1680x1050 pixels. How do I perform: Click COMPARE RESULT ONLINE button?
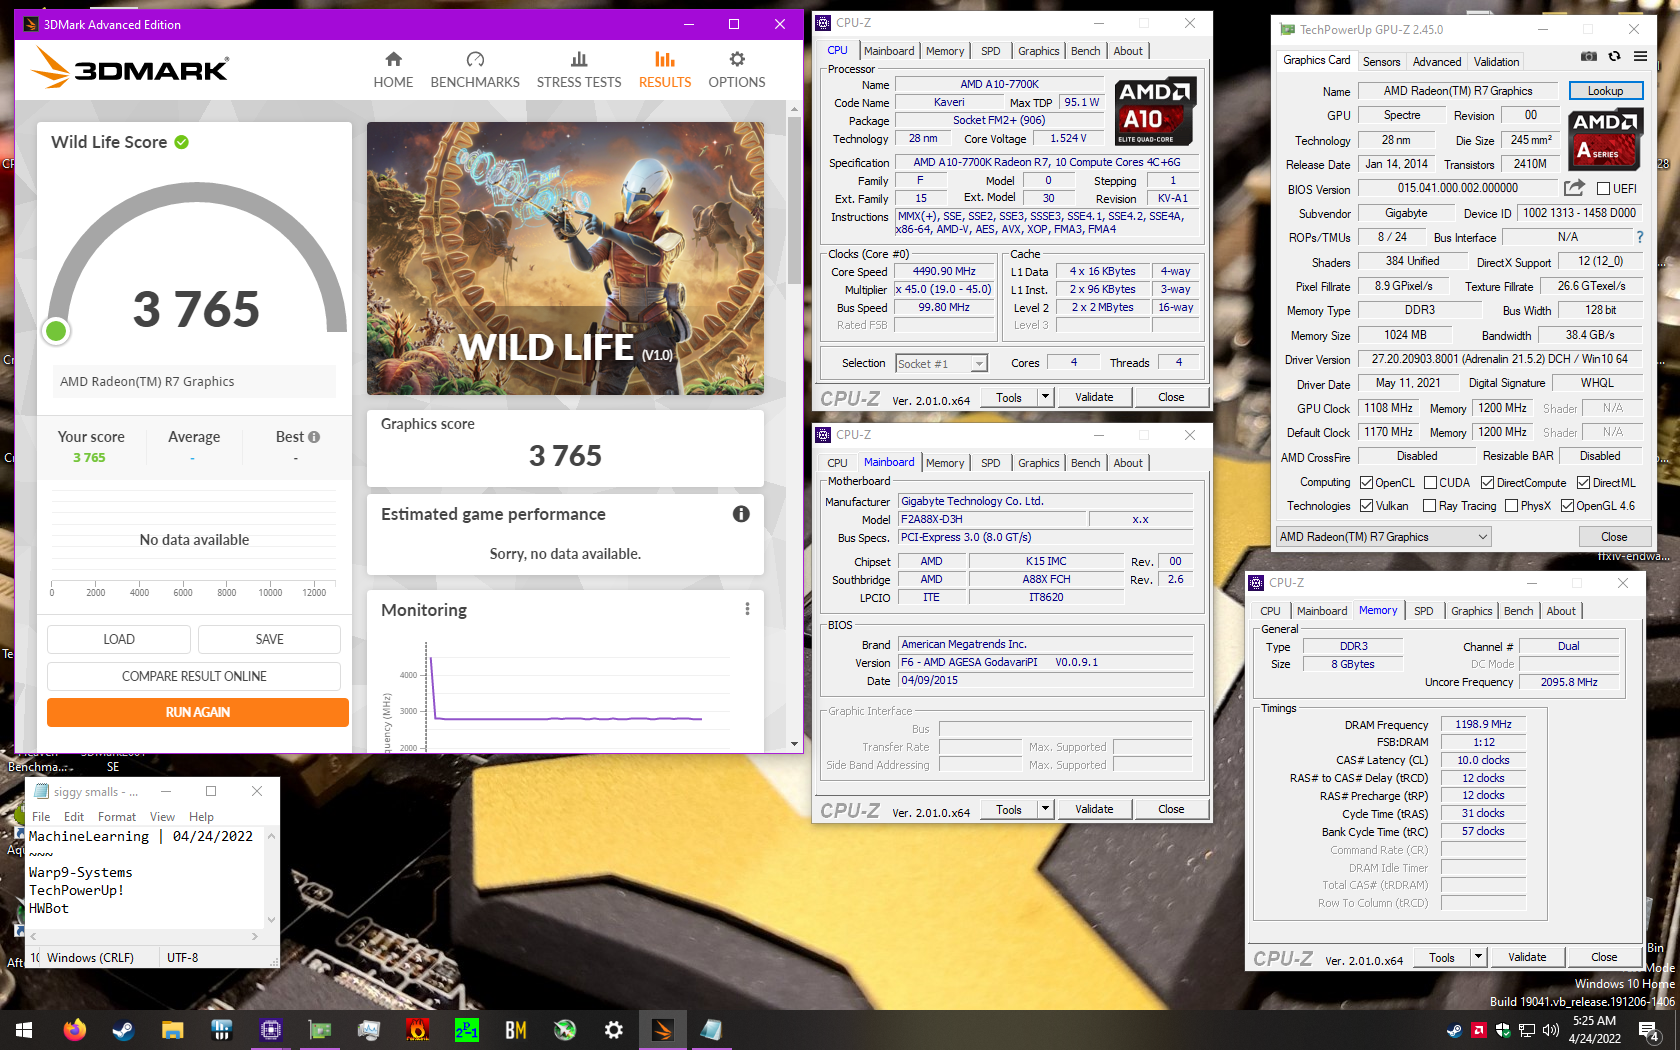point(194,676)
